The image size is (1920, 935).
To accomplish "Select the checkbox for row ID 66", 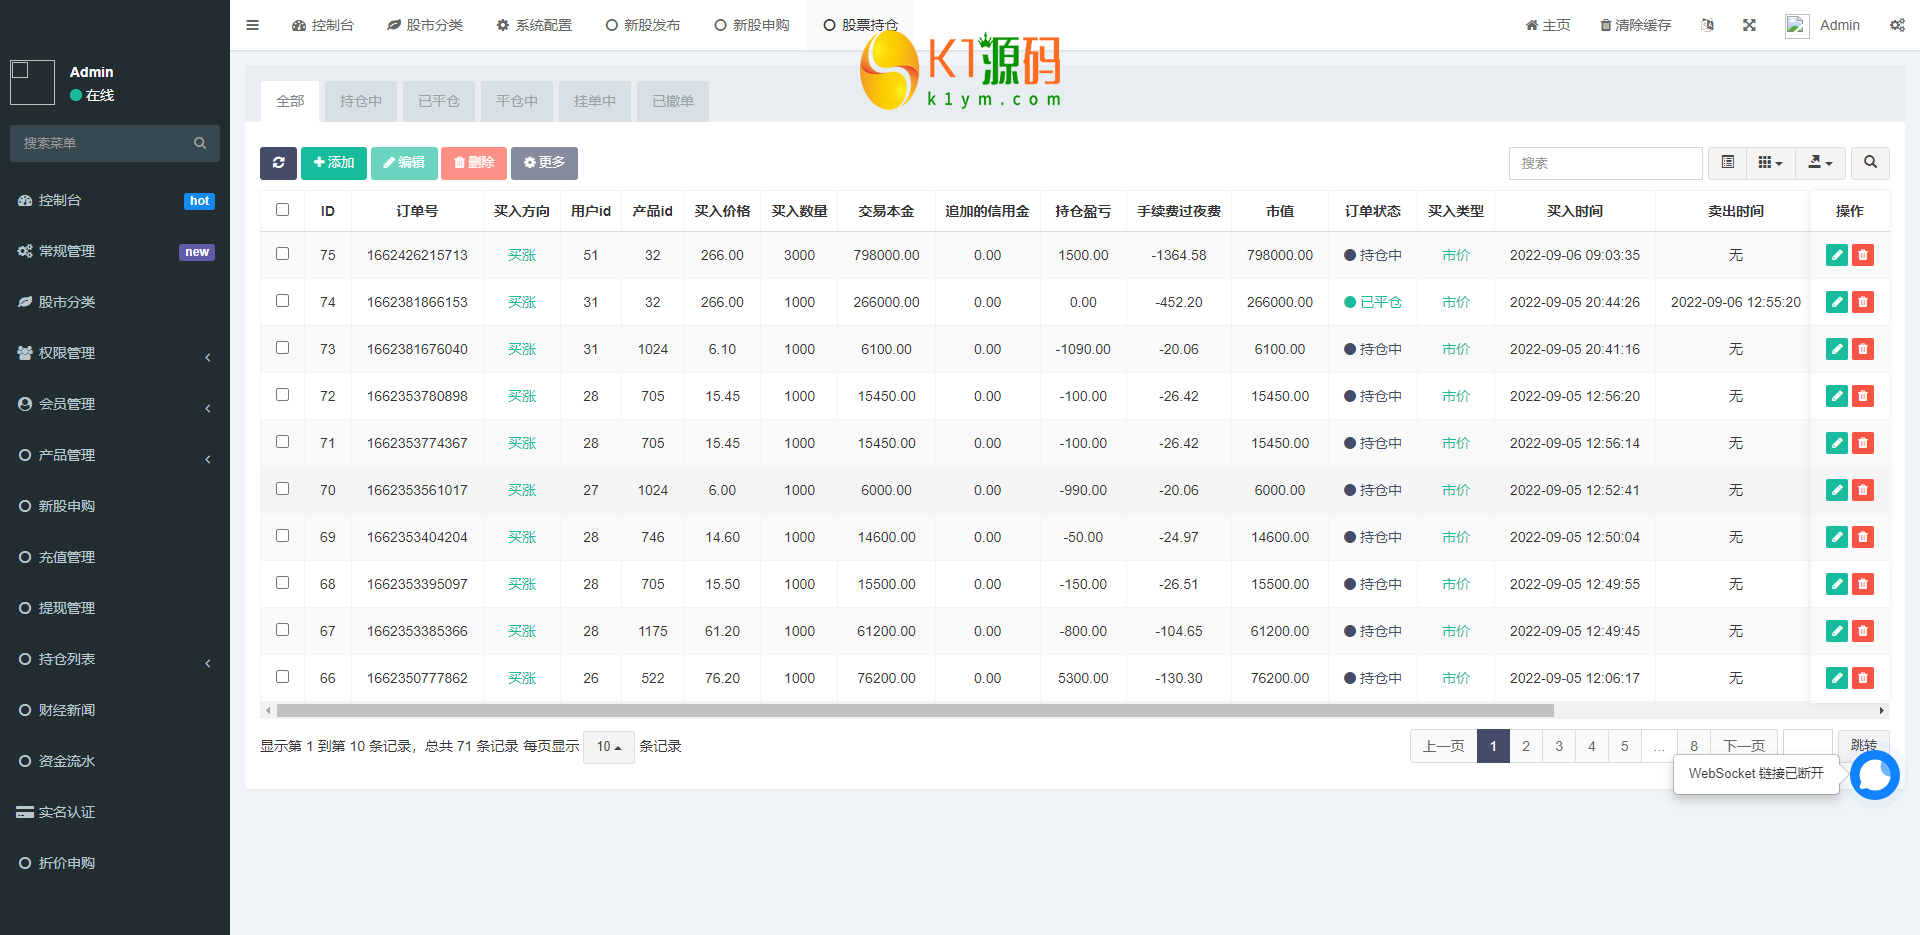I will (x=282, y=677).
